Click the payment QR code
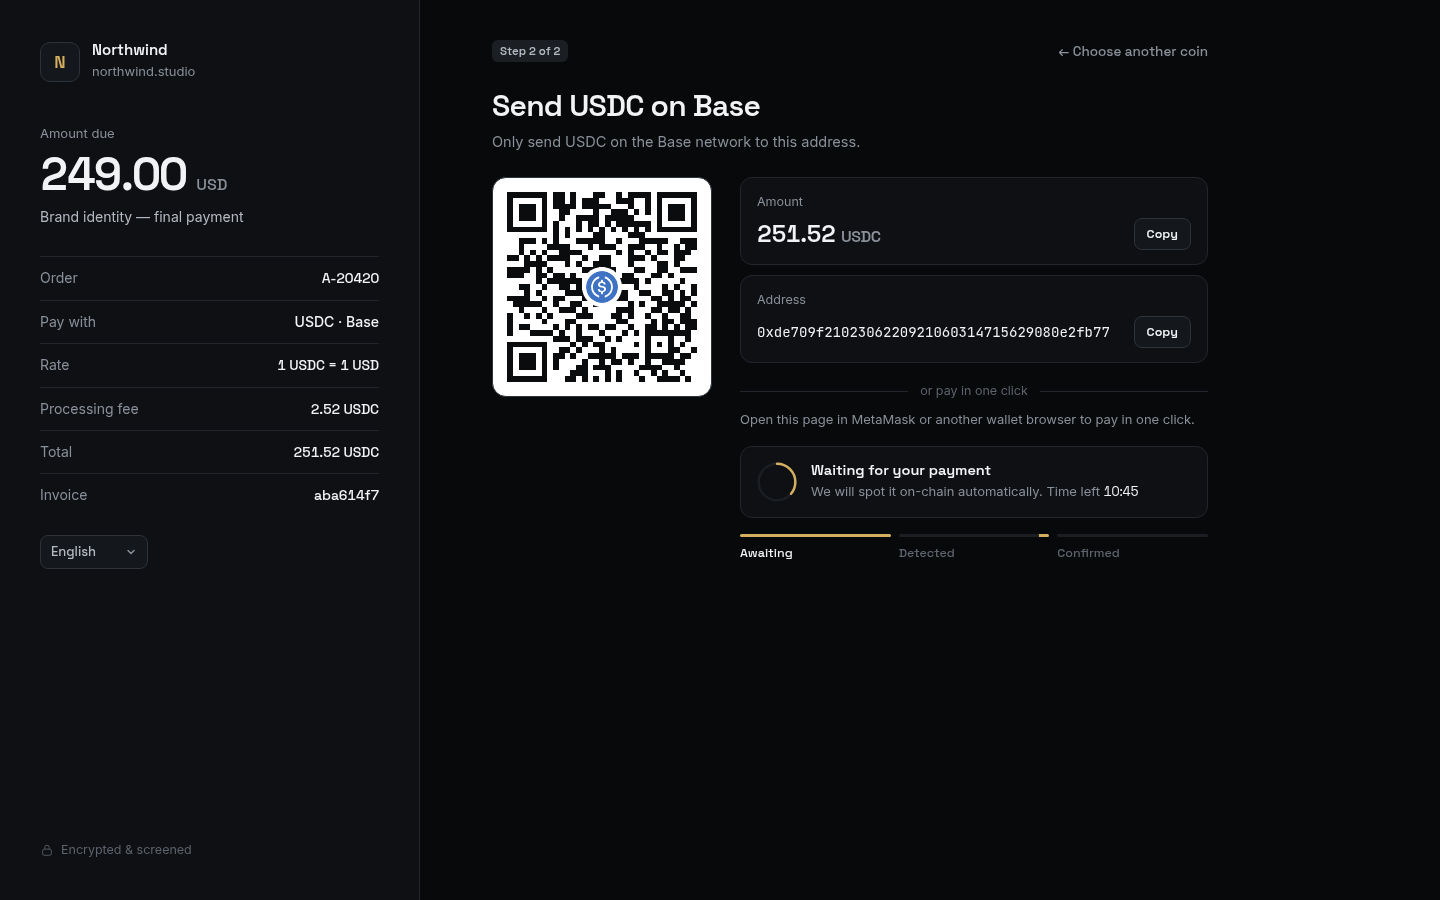Viewport: 1440px width, 900px height. [602, 287]
